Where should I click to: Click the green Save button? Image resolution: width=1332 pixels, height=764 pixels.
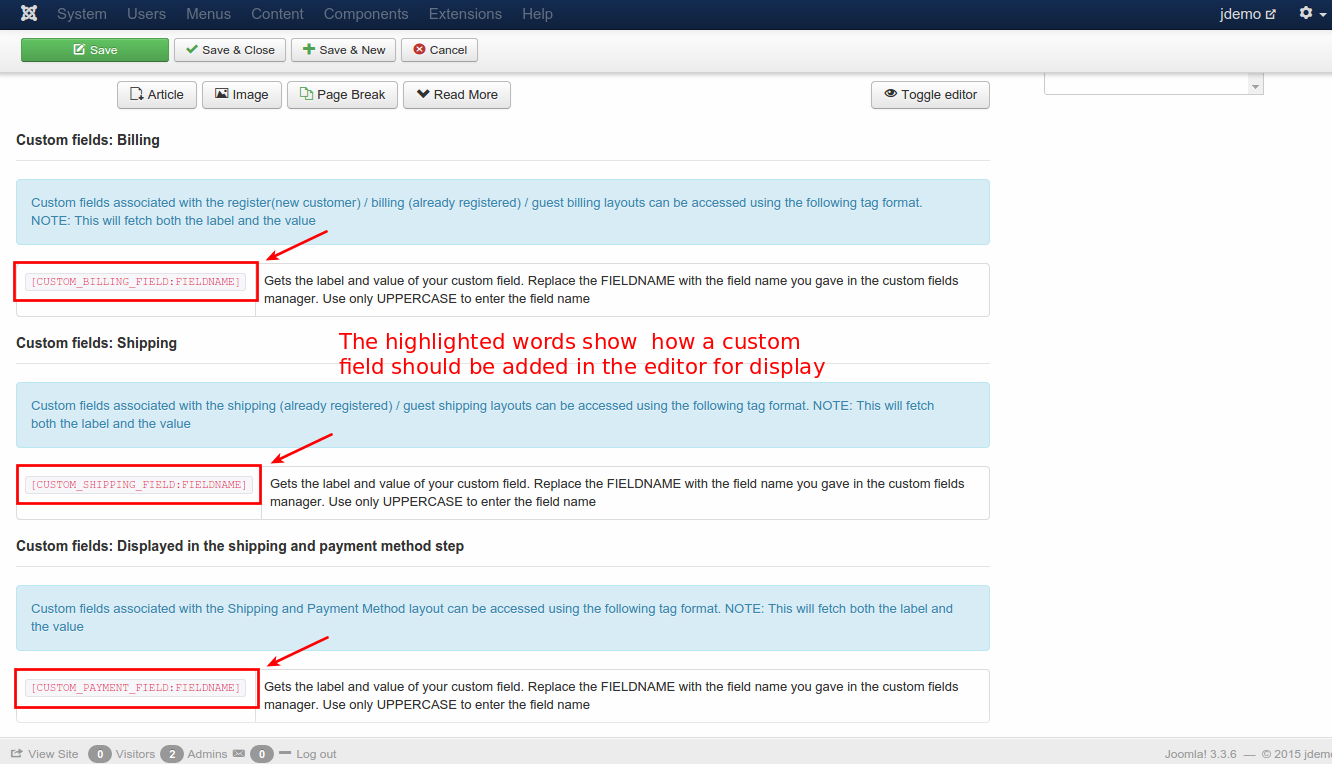[94, 49]
